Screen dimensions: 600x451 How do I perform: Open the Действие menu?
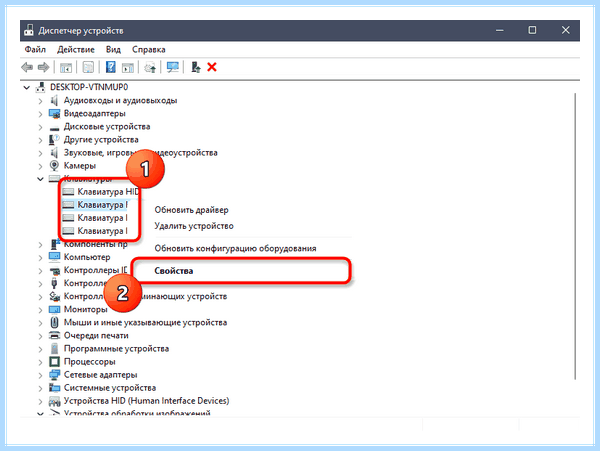pos(76,49)
